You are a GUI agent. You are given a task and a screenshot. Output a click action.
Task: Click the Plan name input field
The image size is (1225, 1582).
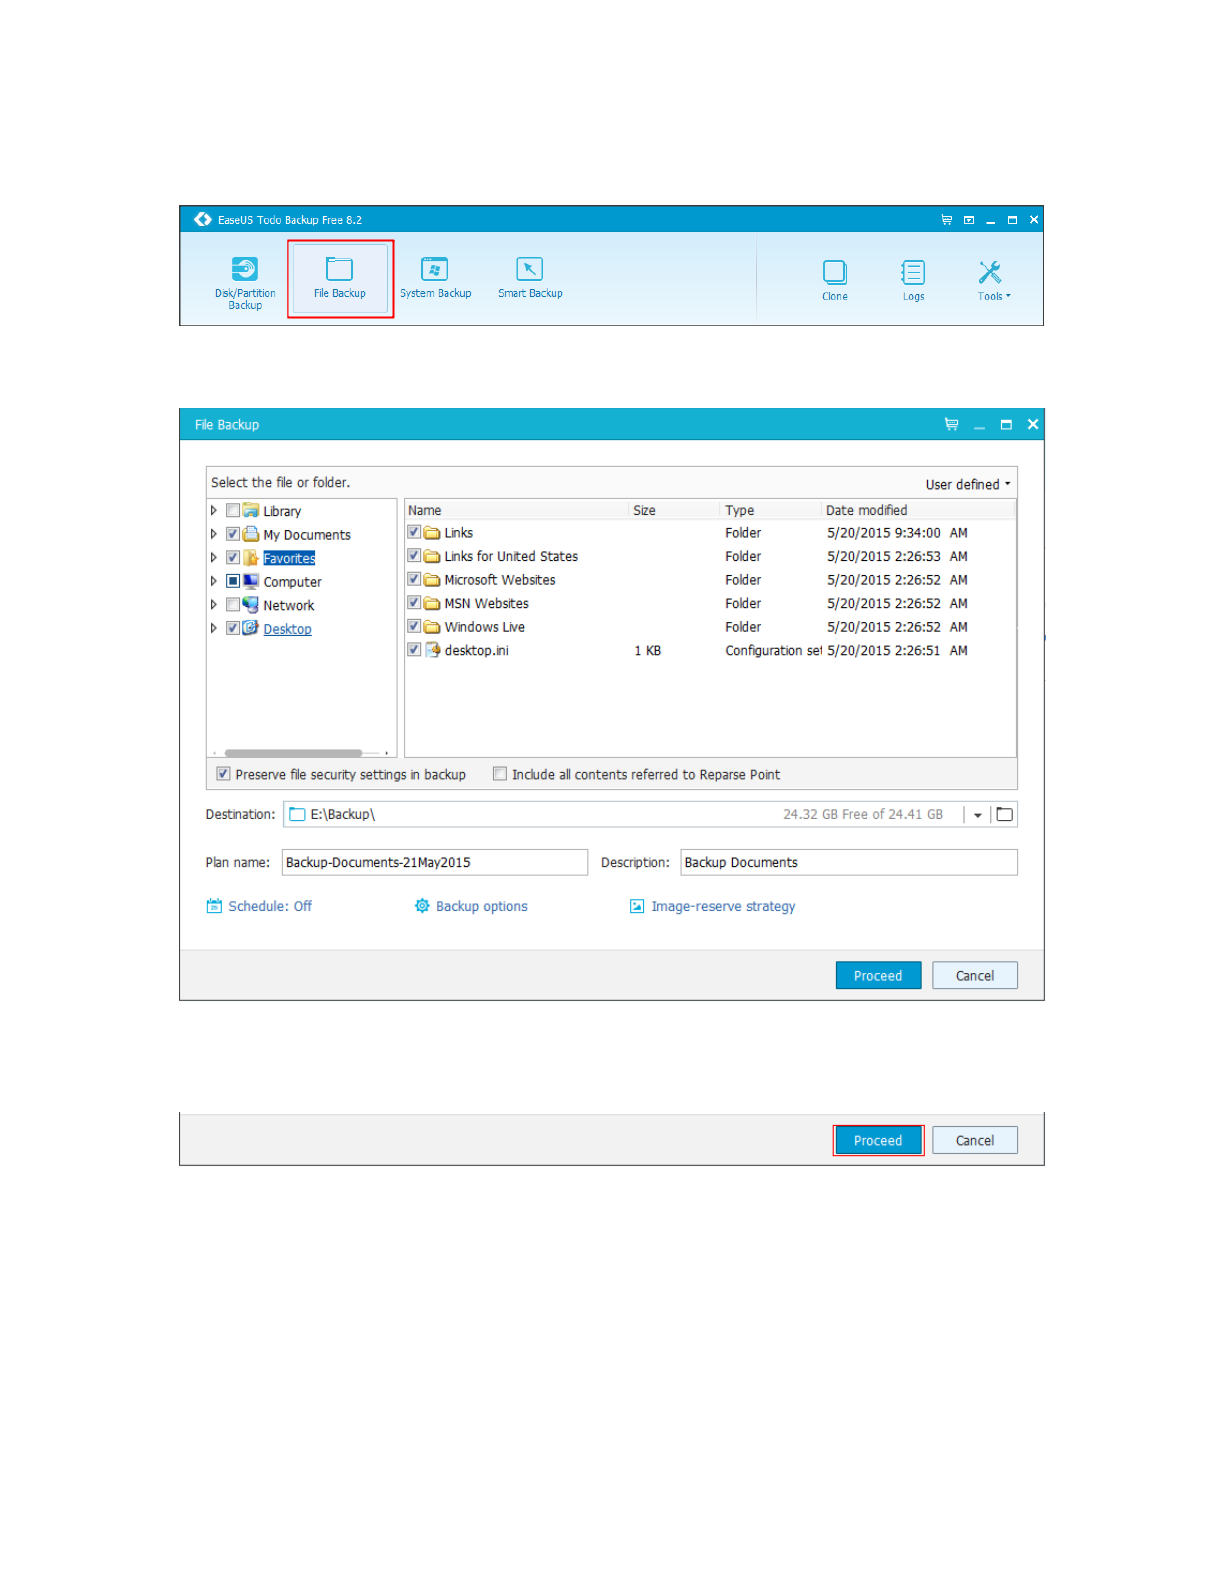tap(434, 863)
